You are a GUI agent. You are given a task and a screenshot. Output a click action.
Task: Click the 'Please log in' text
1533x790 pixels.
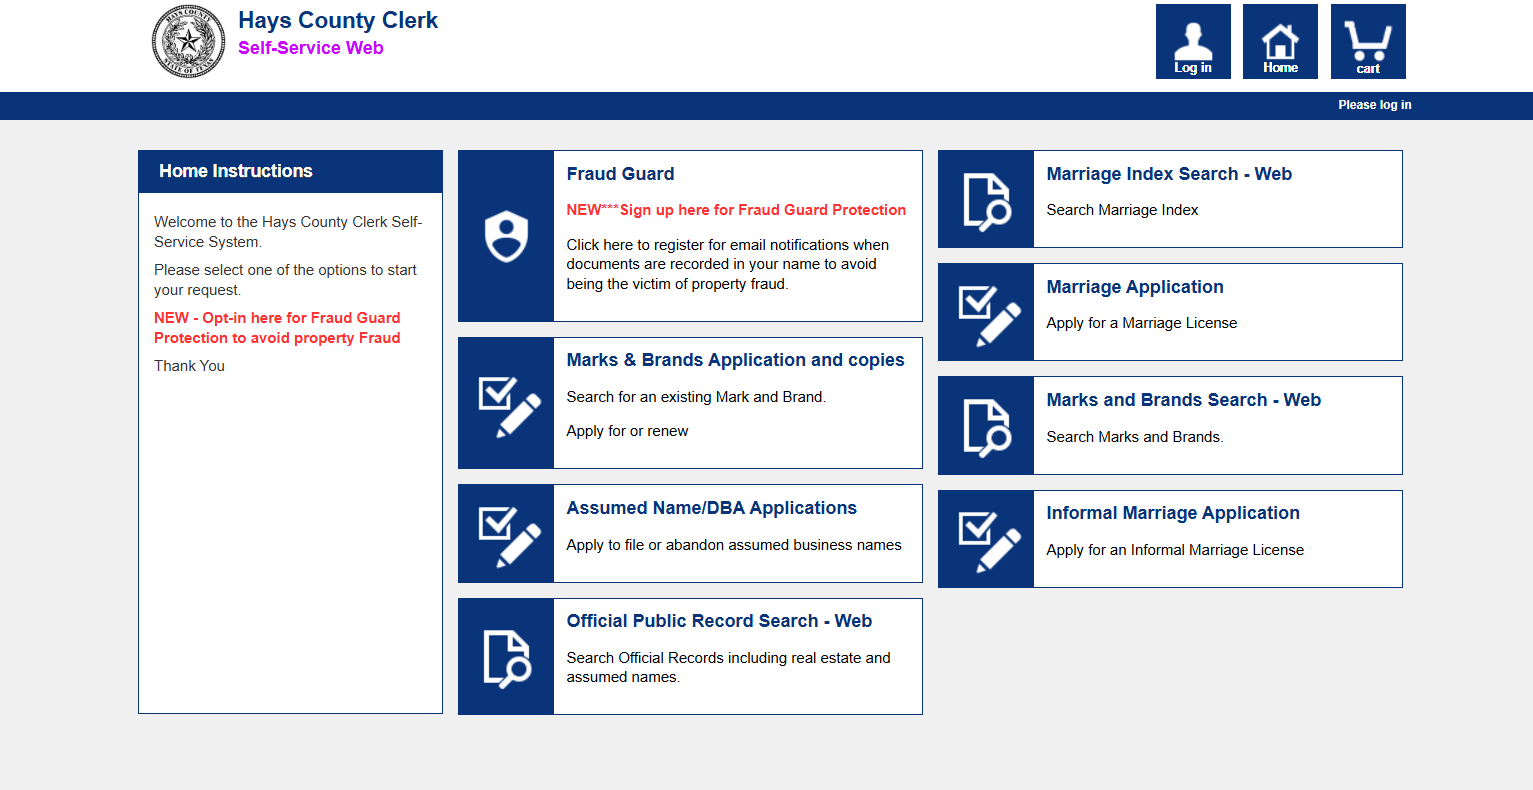(x=1375, y=105)
